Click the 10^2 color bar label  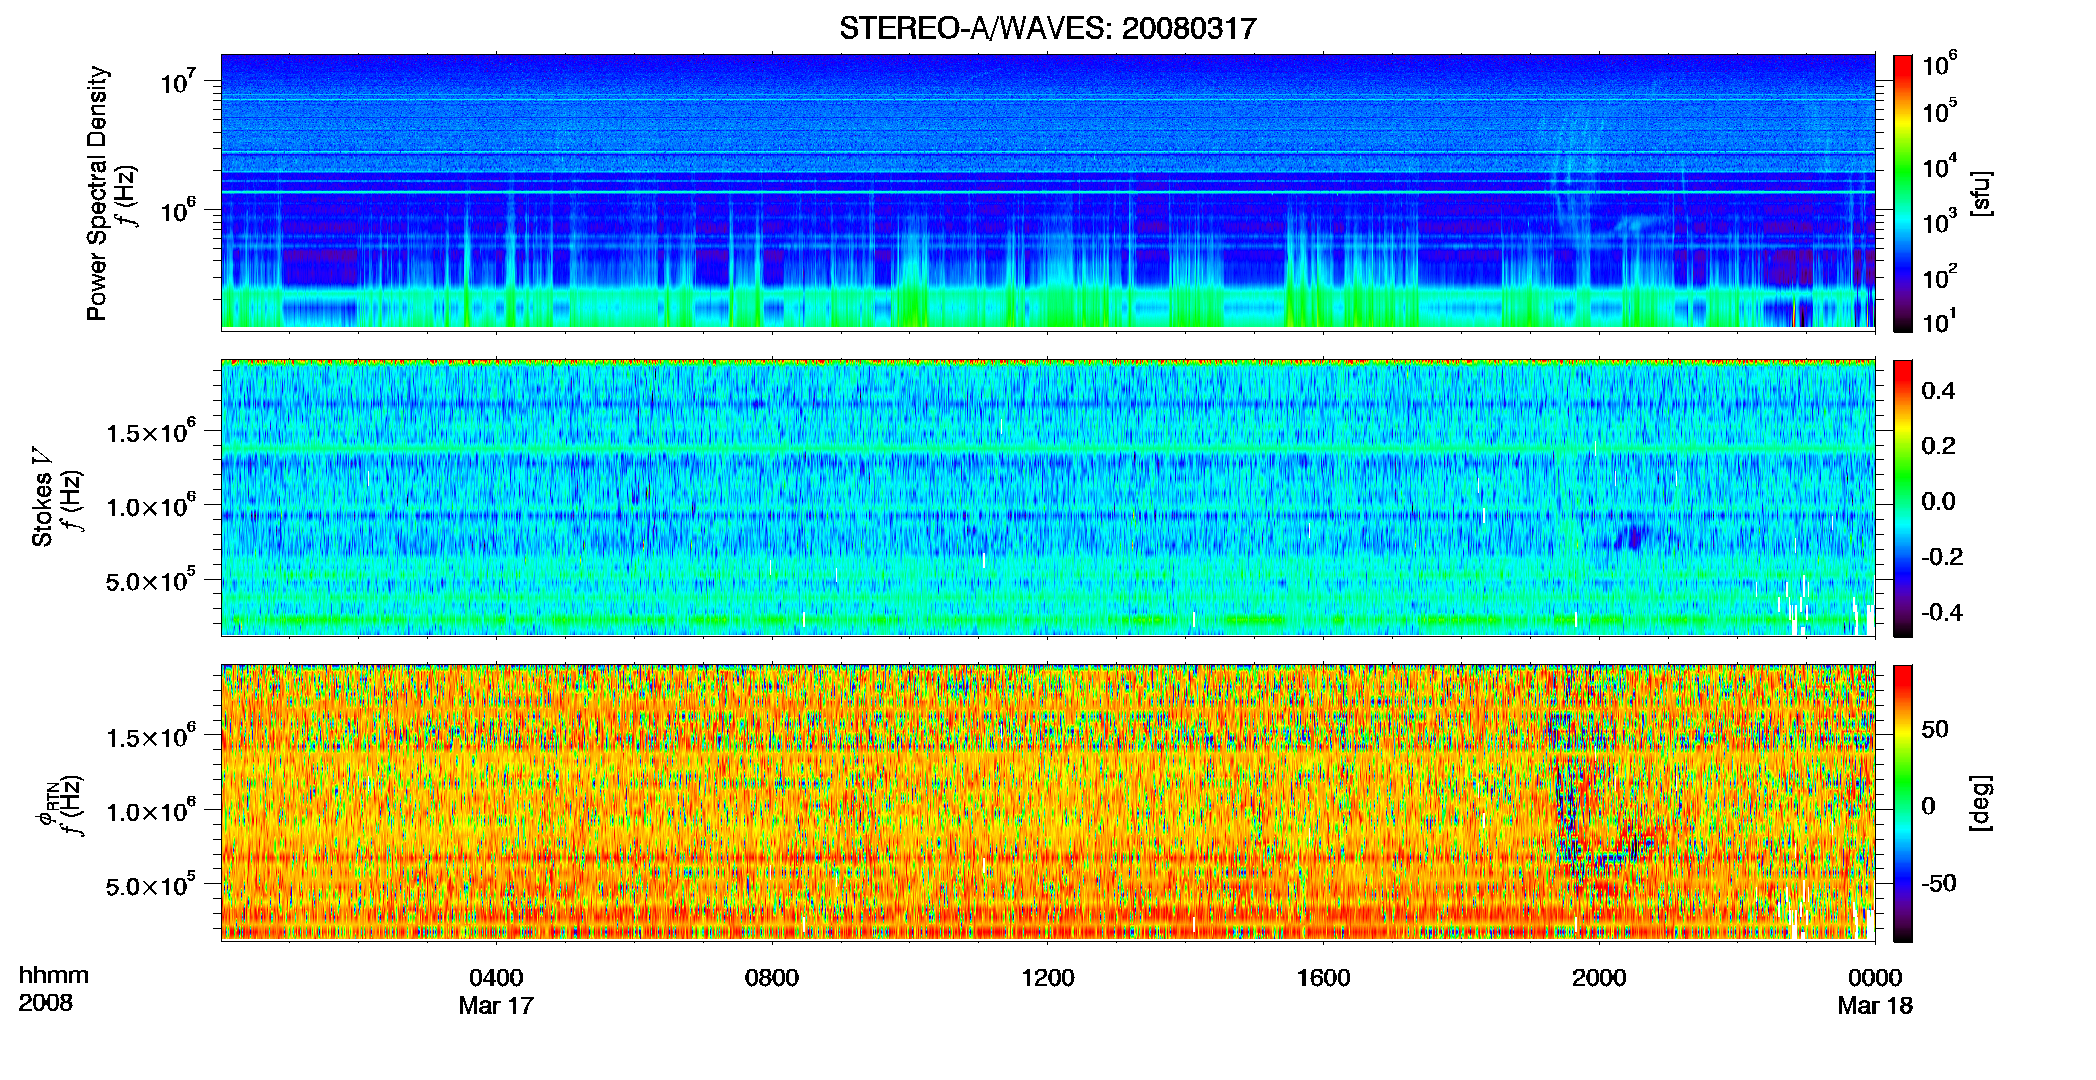click(x=1939, y=277)
